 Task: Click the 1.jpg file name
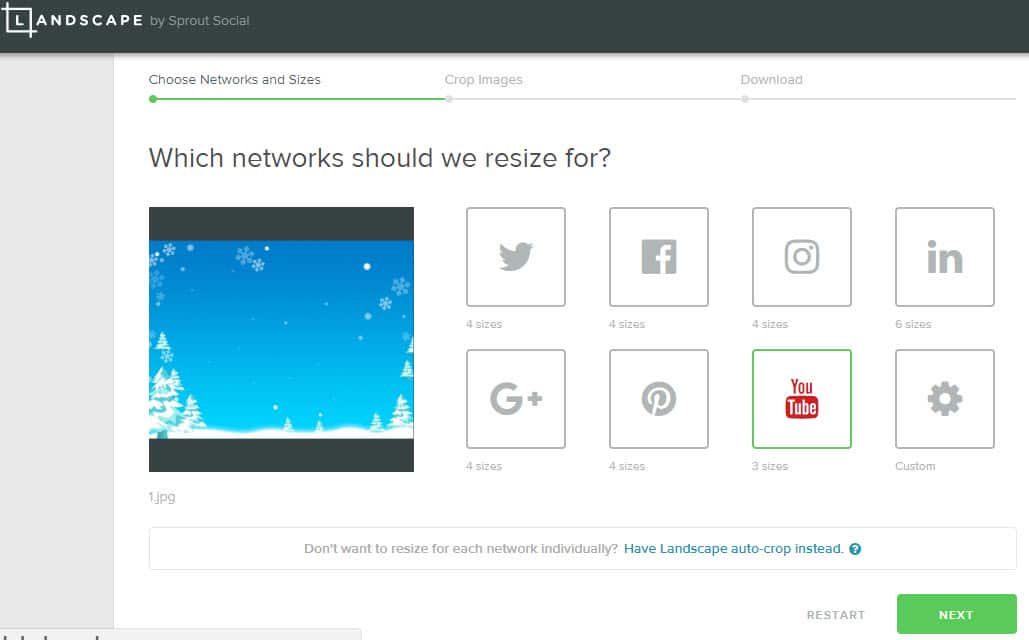click(x=162, y=497)
